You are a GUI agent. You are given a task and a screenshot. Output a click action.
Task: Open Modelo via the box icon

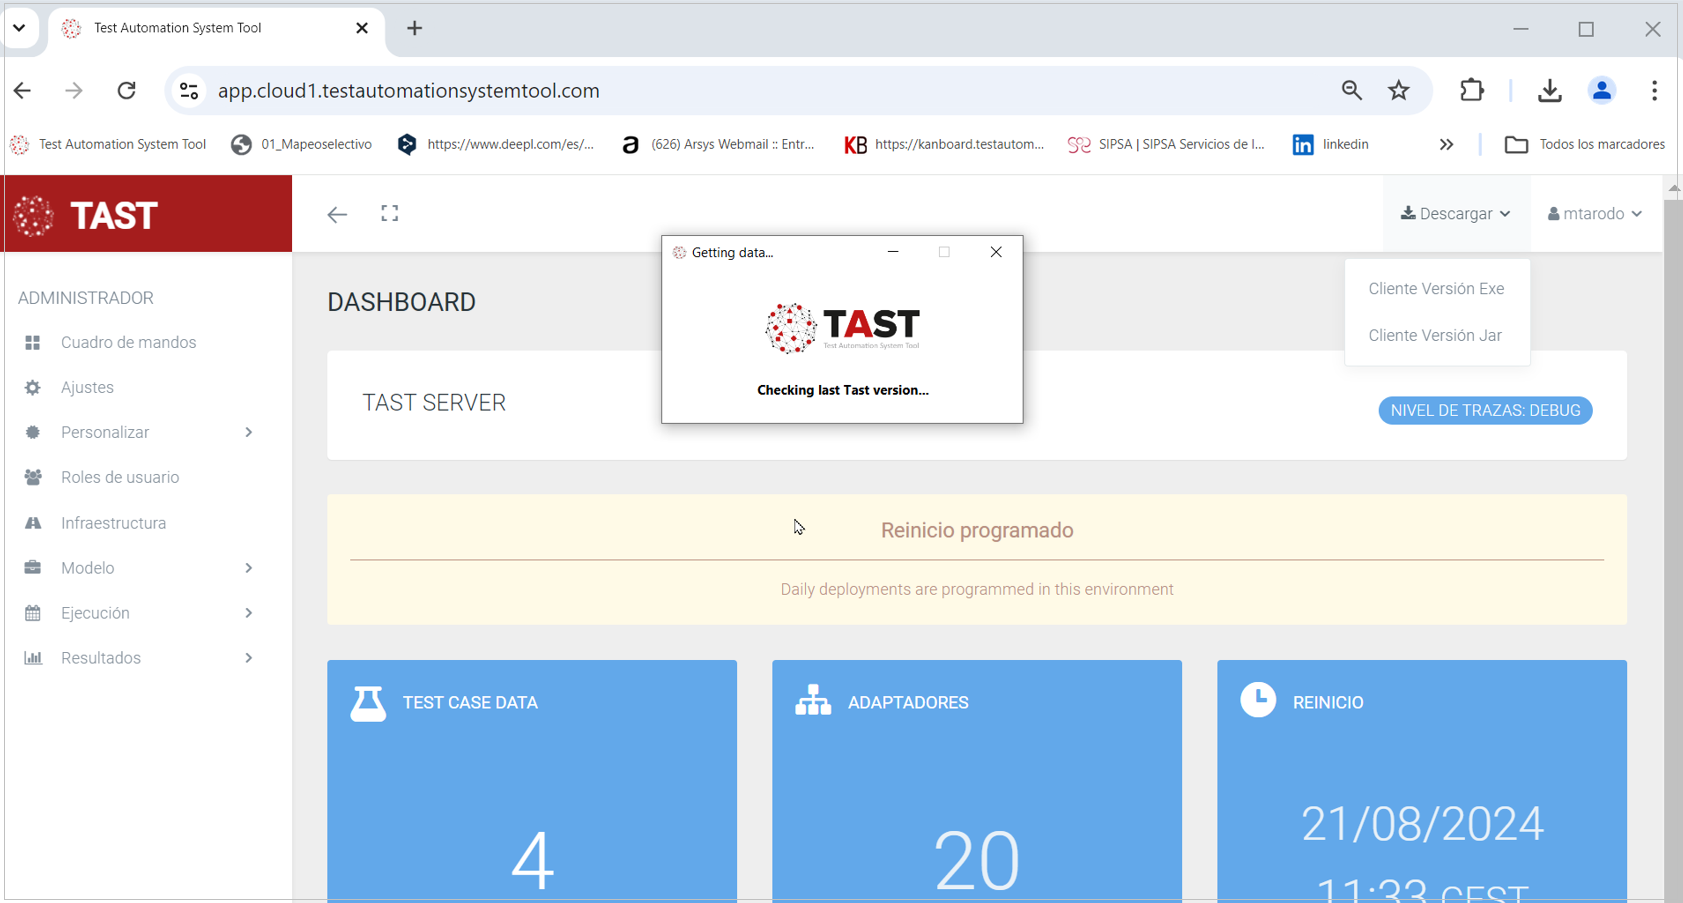(x=33, y=567)
